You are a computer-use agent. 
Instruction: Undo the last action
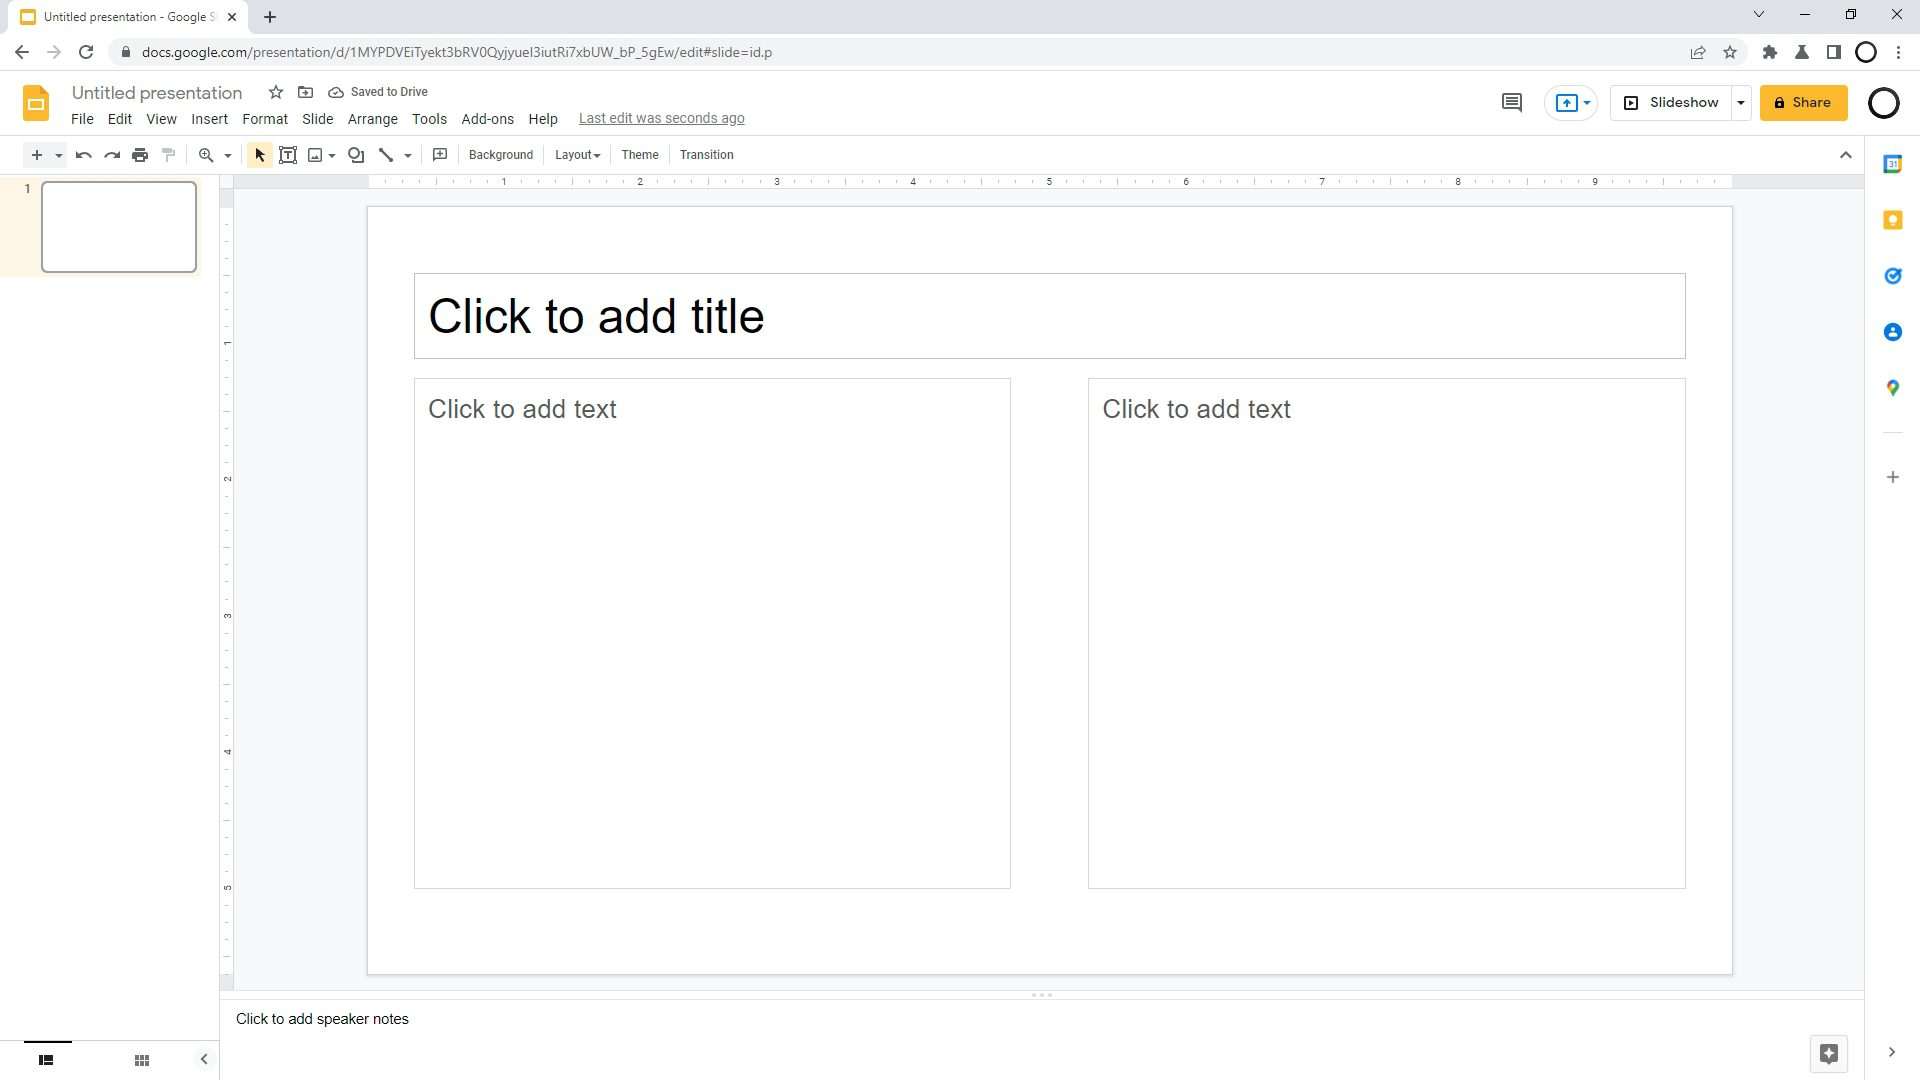pos(83,155)
